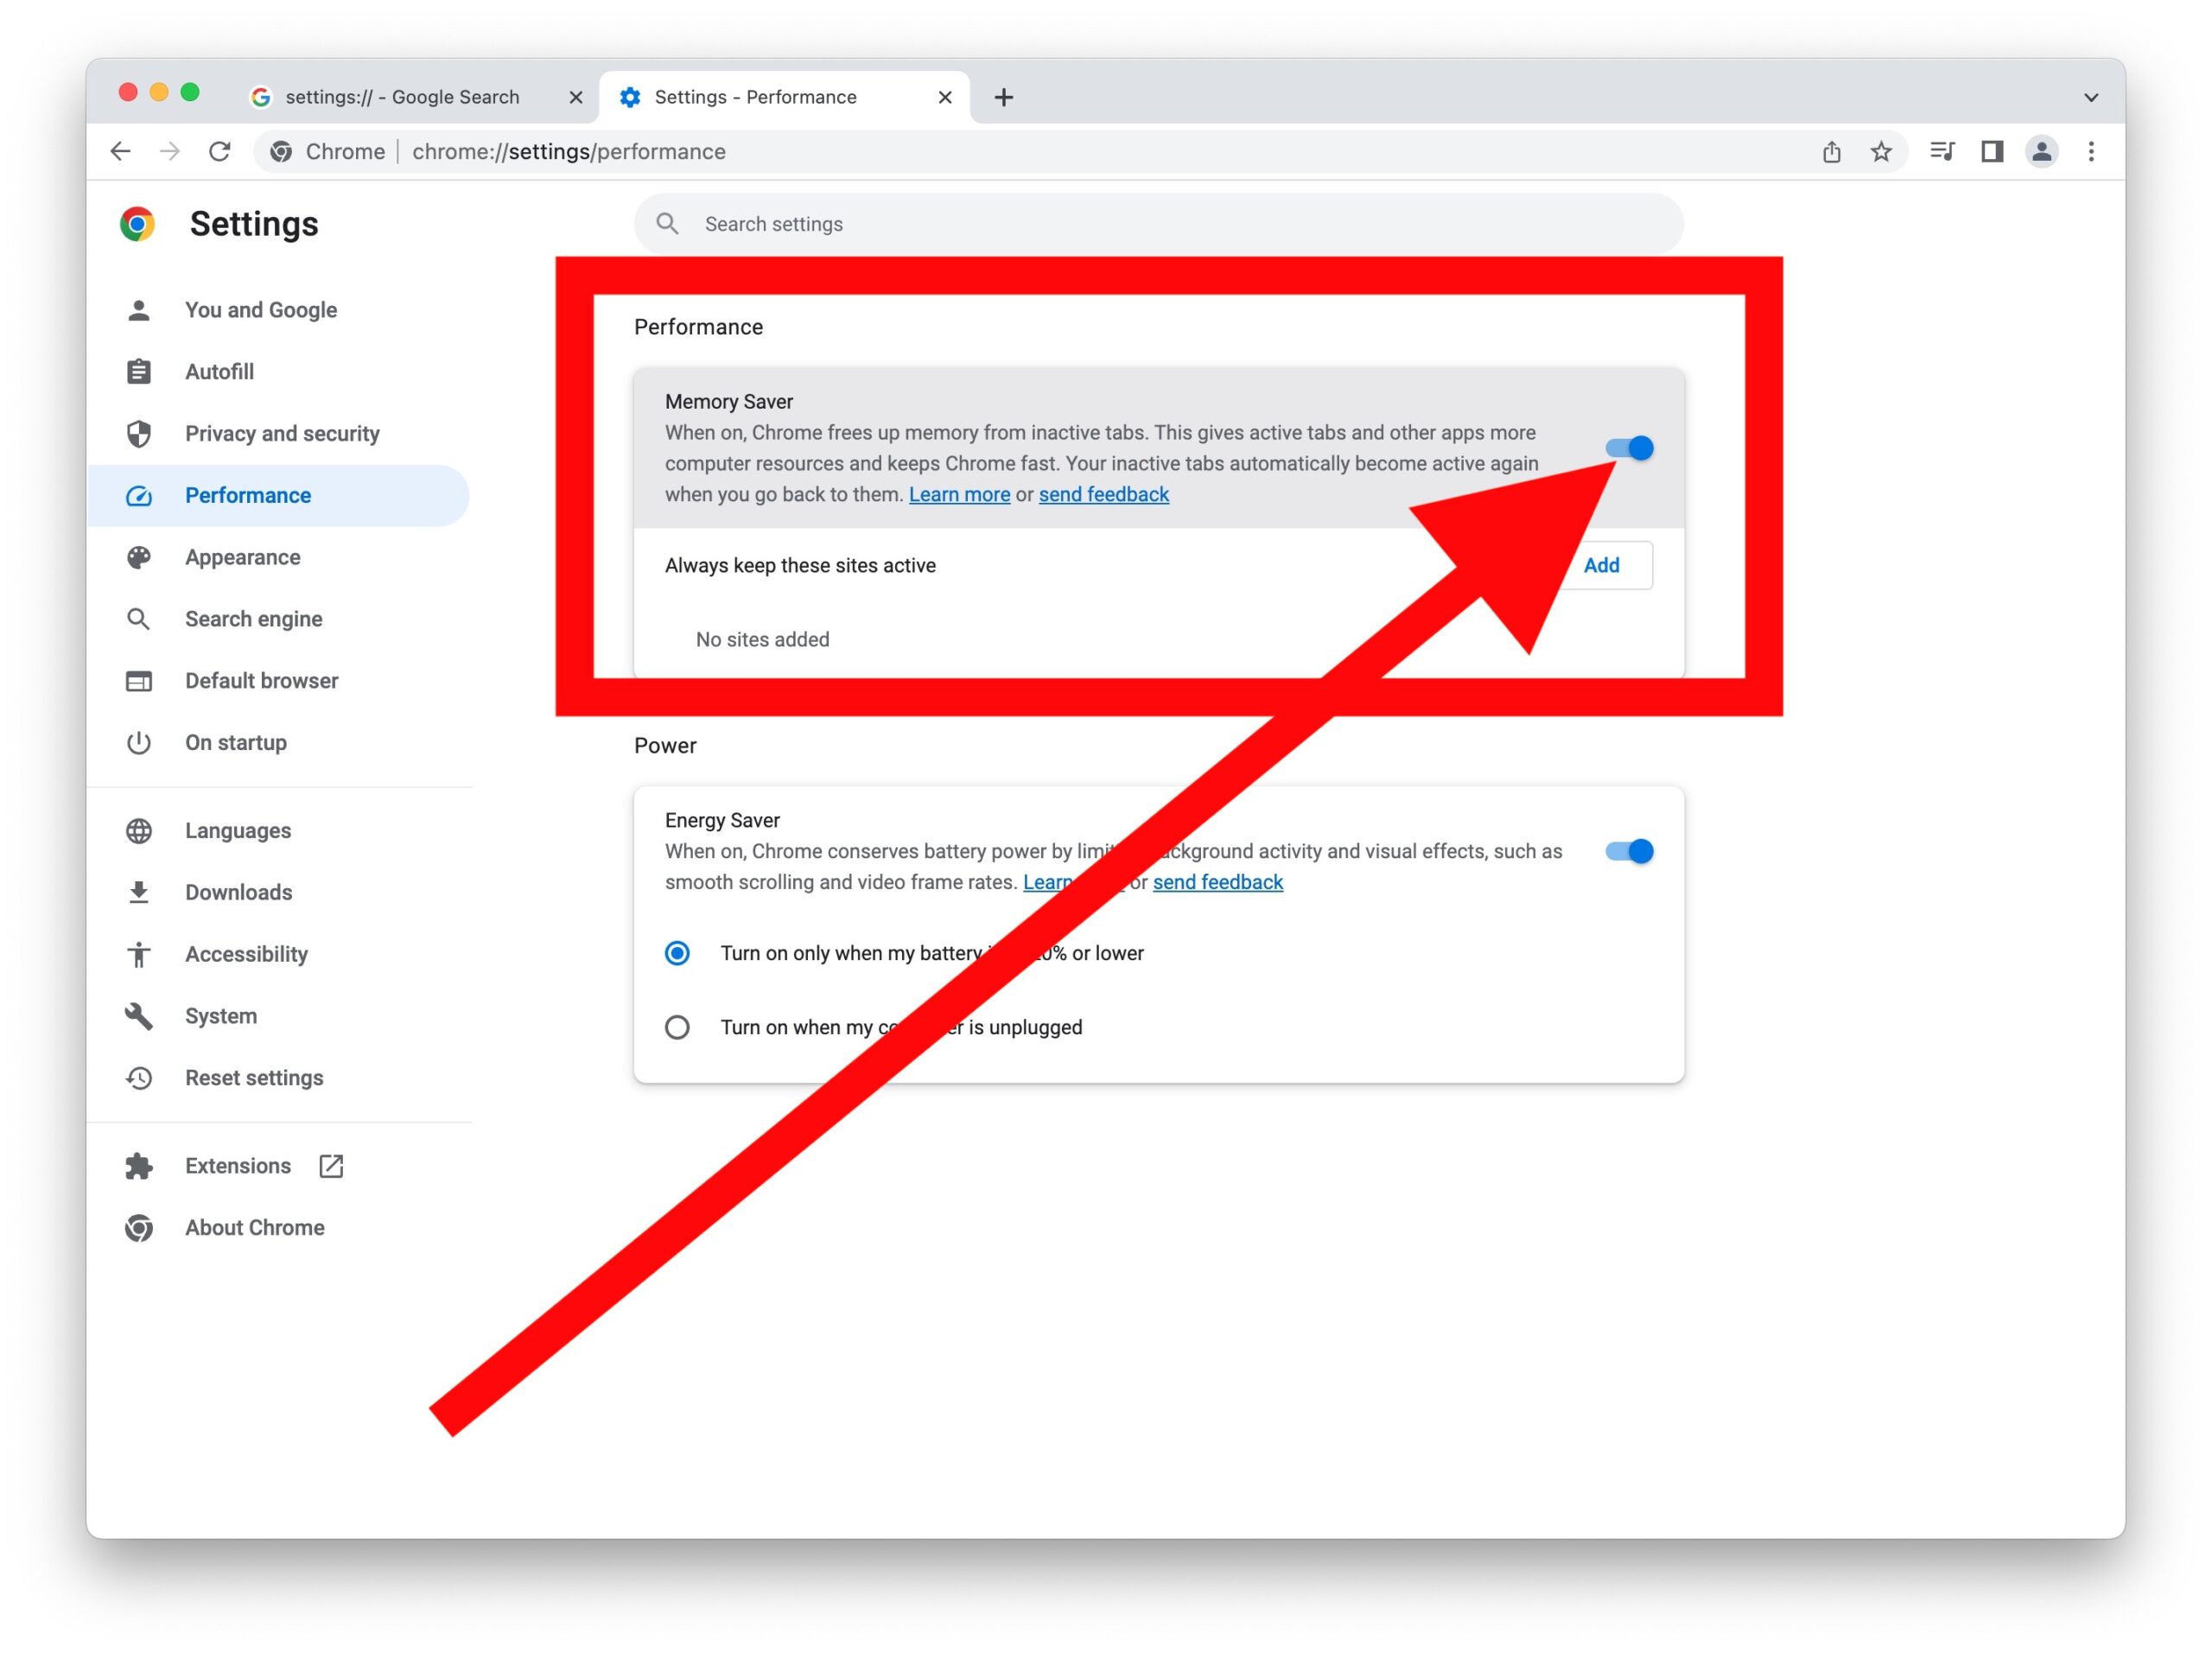Open the Chrome three-dot menu
Image resolution: width=2212 pixels, height=1653 pixels.
click(x=2091, y=151)
